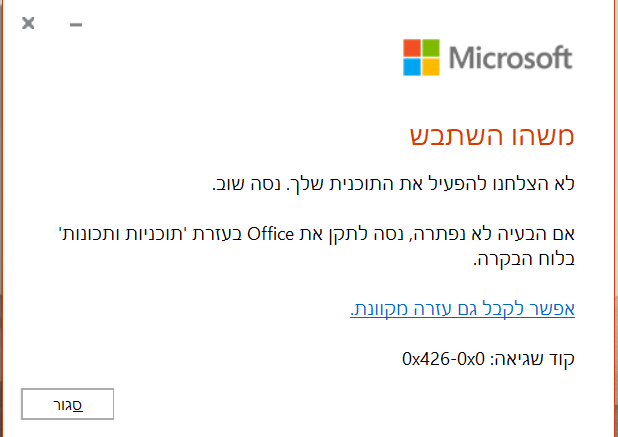618x437 pixels.
Task: Click the quoted text 'תוכניות ותכונות'
Action: click(x=124, y=234)
